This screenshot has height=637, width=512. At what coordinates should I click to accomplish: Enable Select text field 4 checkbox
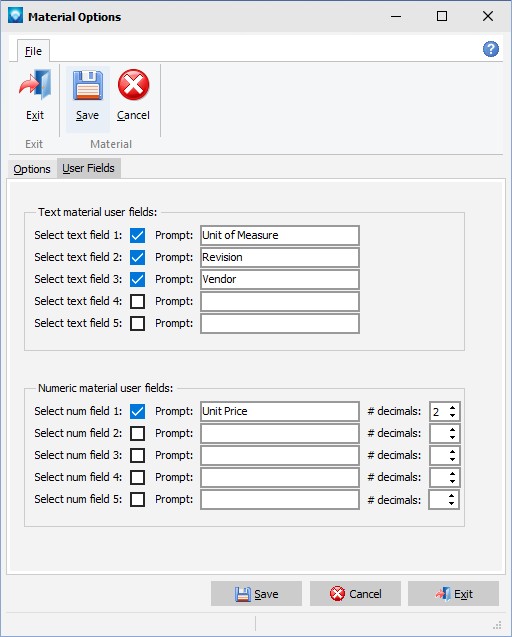(x=137, y=301)
